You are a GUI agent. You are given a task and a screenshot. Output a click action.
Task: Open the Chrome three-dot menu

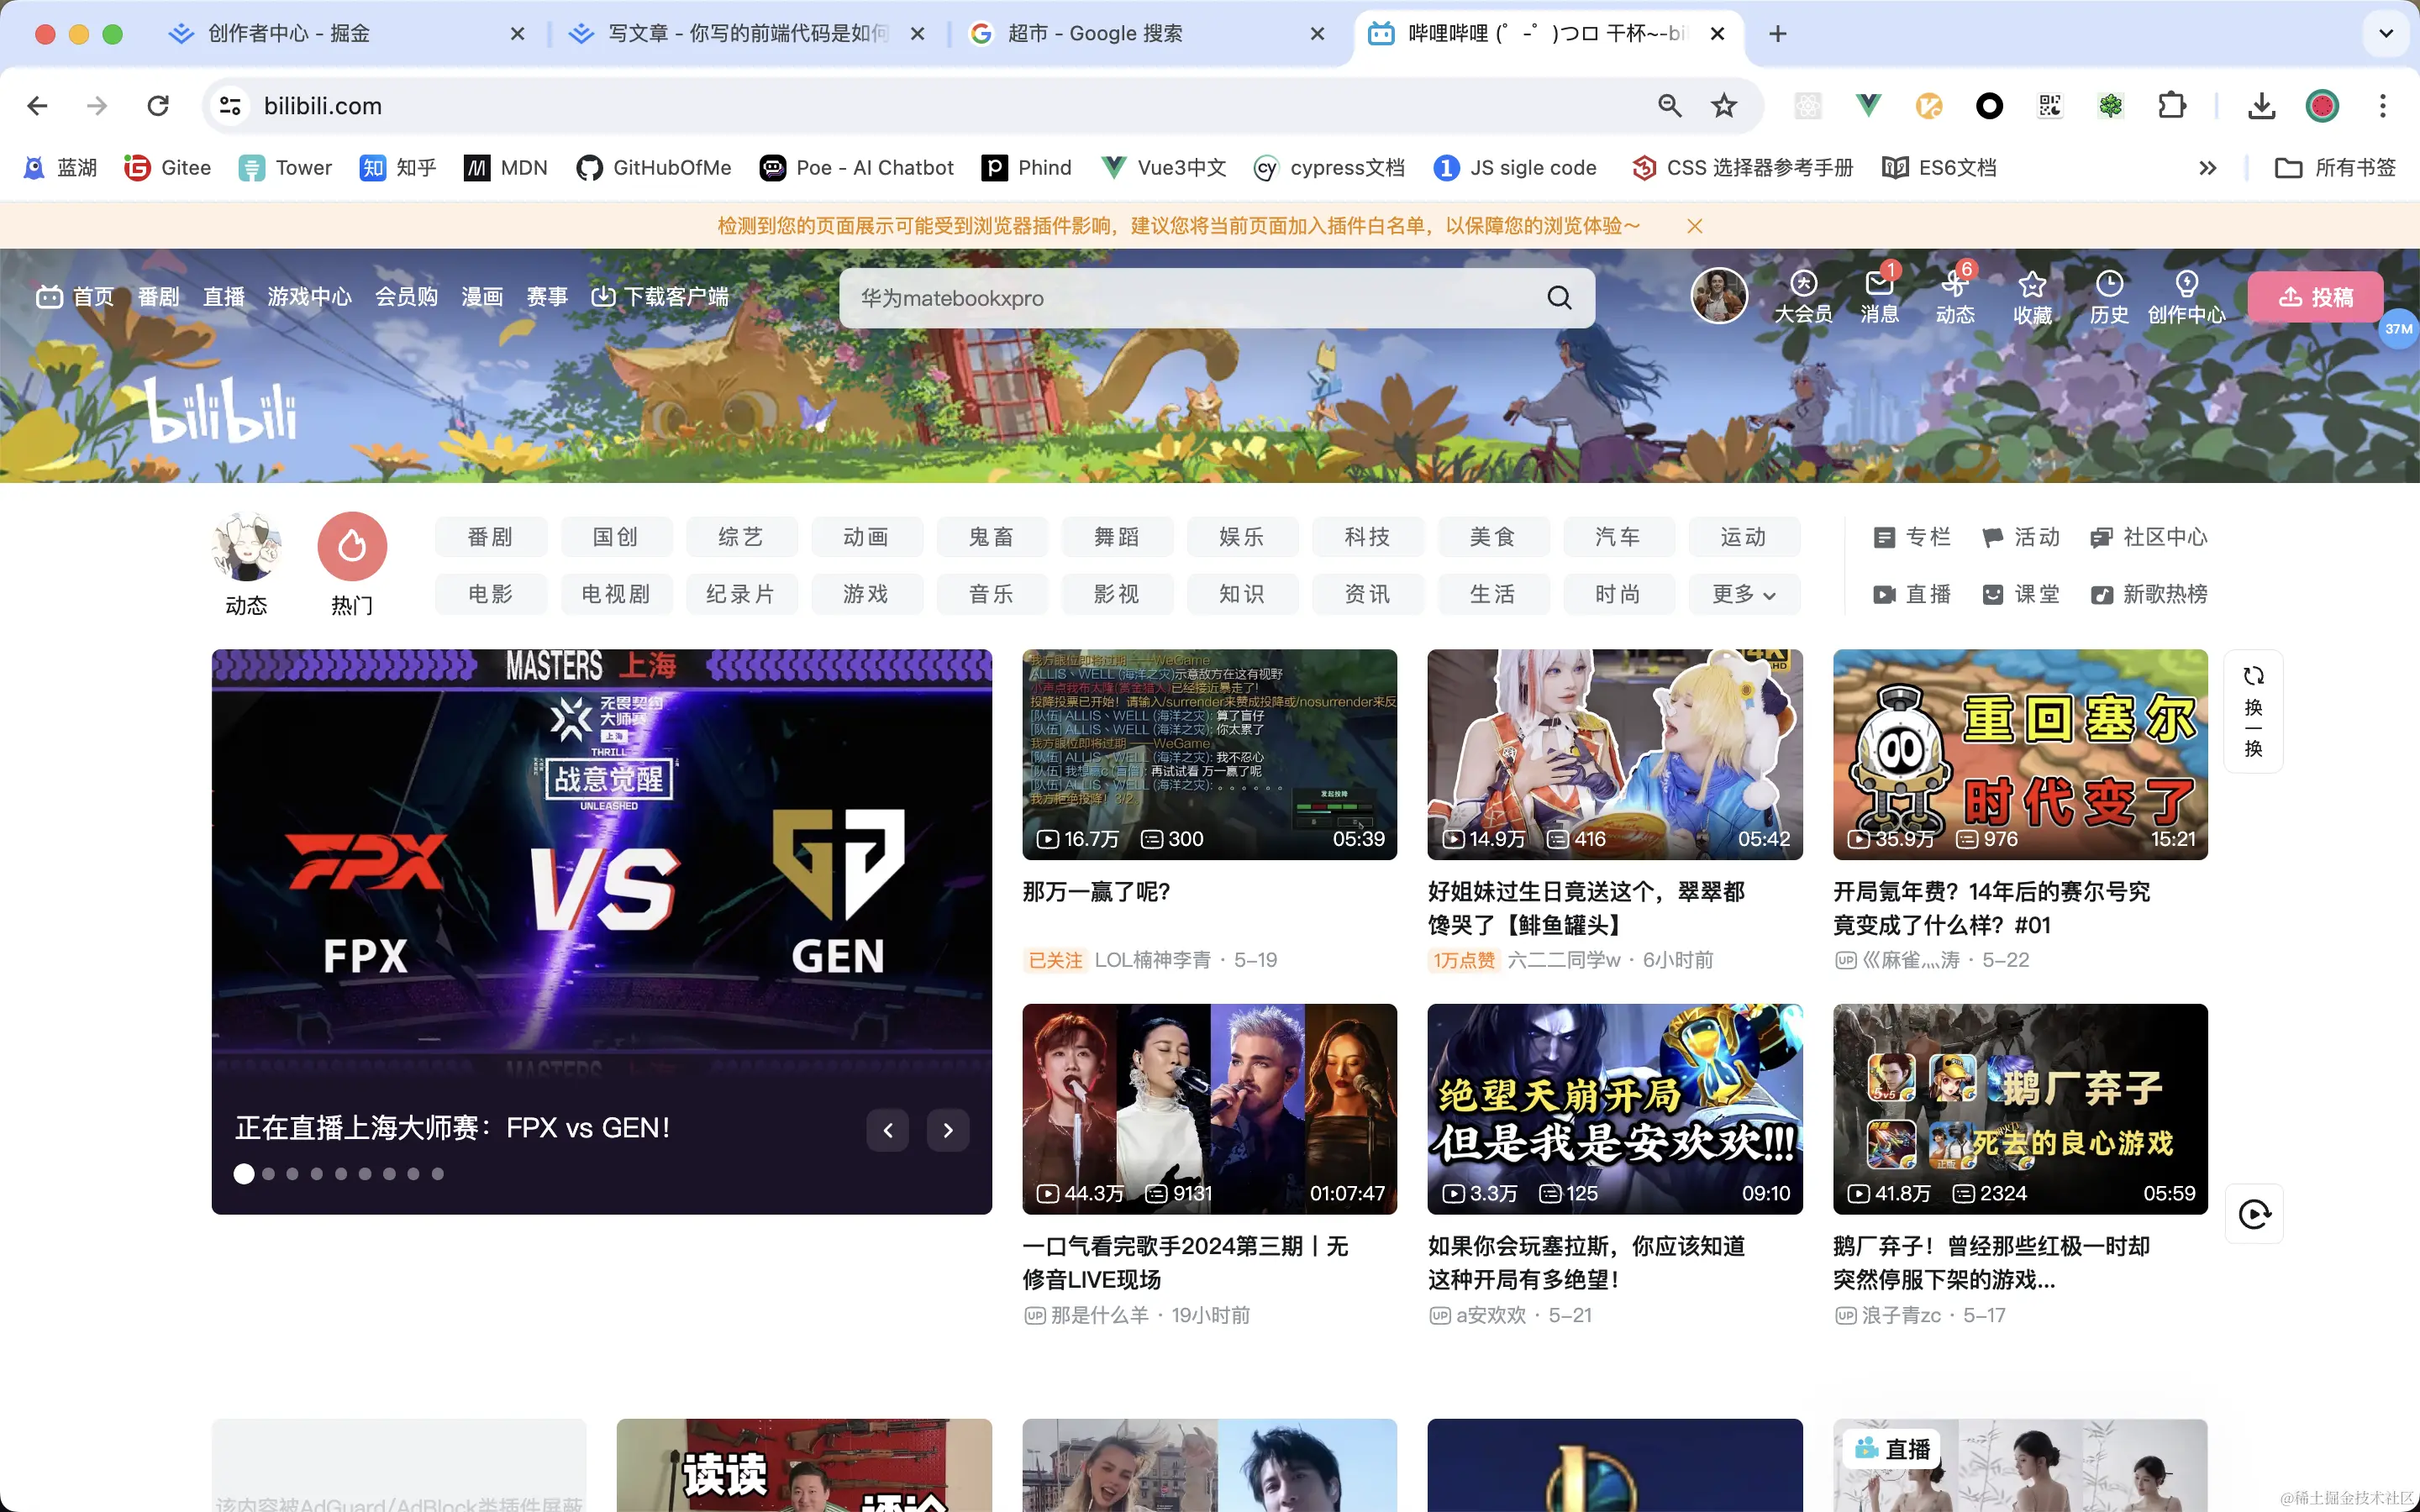click(x=2383, y=106)
